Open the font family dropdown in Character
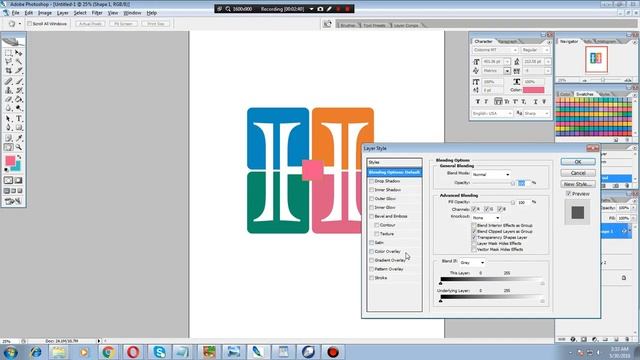 [x=495, y=50]
